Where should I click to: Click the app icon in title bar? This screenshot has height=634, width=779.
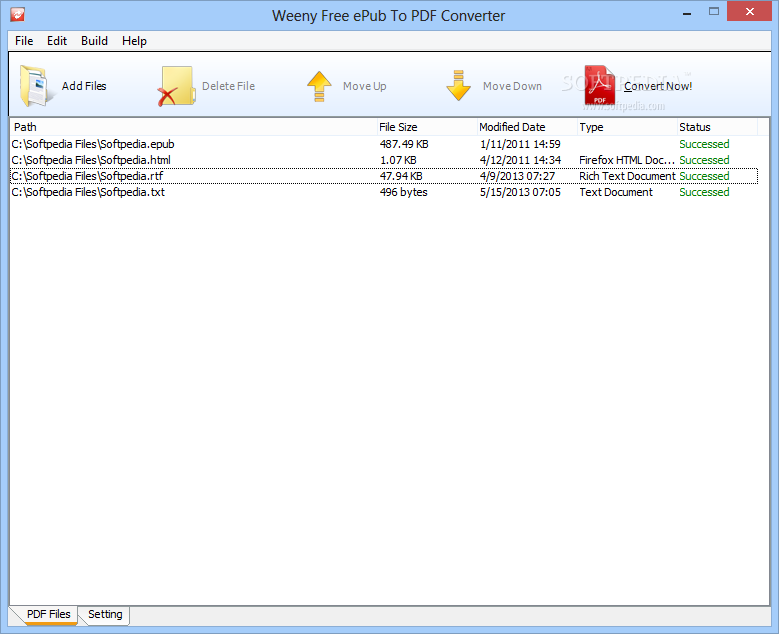coord(18,14)
